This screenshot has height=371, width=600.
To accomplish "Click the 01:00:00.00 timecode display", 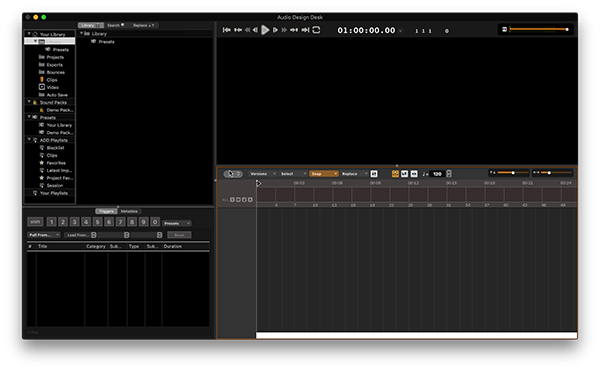I will [366, 30].
